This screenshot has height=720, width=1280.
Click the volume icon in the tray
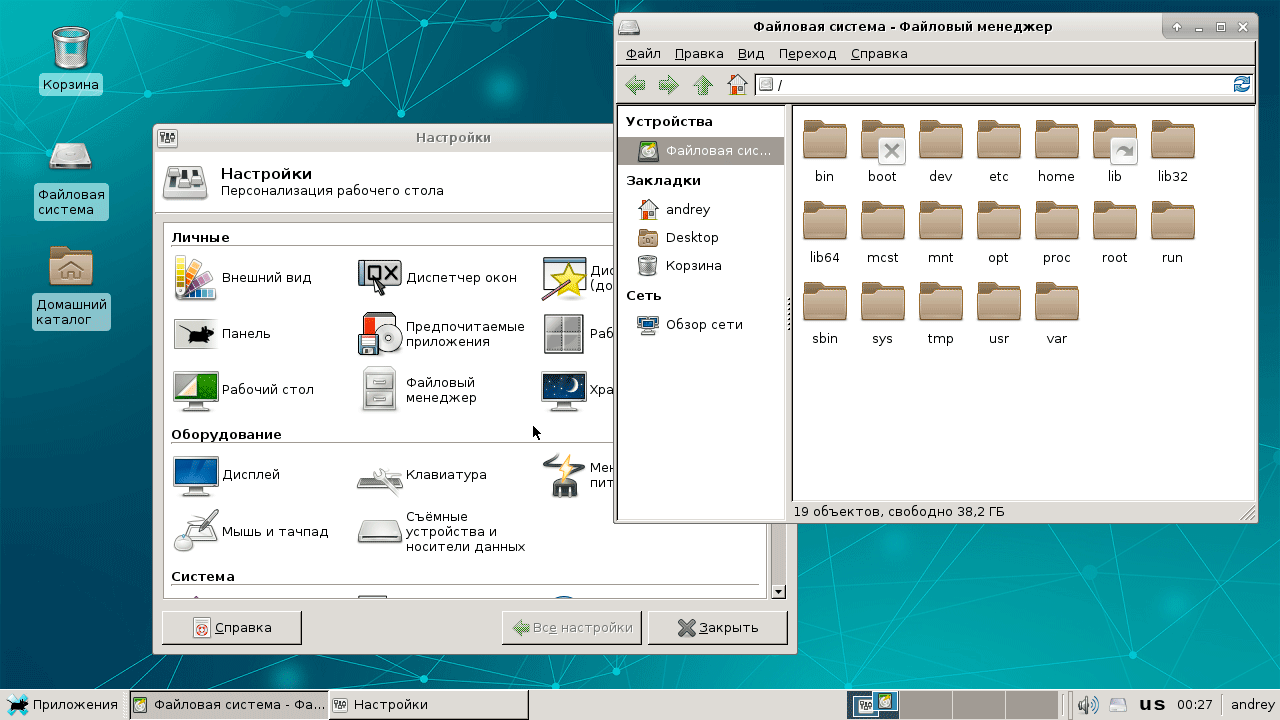point(1088,705)
